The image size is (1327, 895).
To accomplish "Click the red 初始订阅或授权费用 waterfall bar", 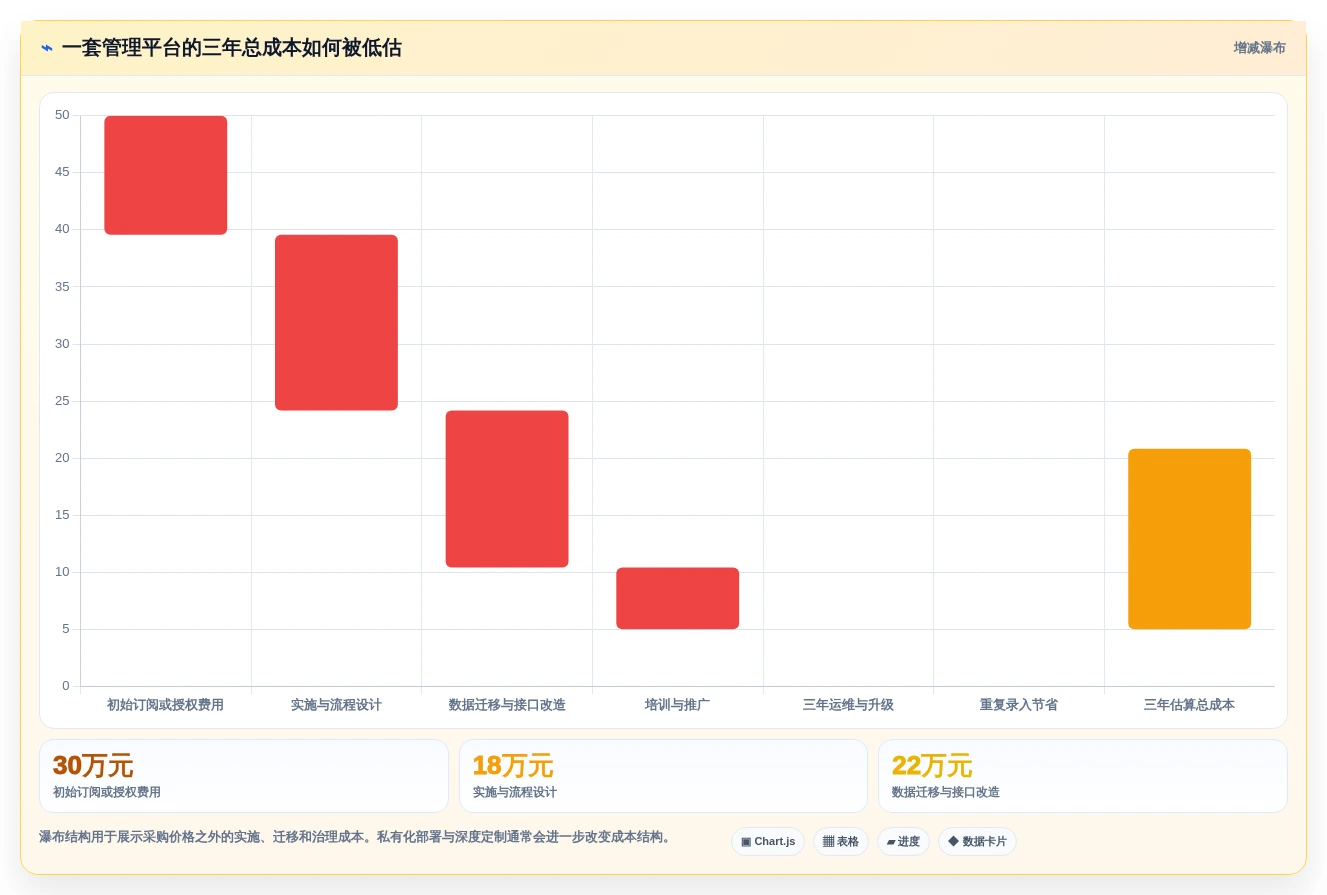I will [x=166, y=175].
